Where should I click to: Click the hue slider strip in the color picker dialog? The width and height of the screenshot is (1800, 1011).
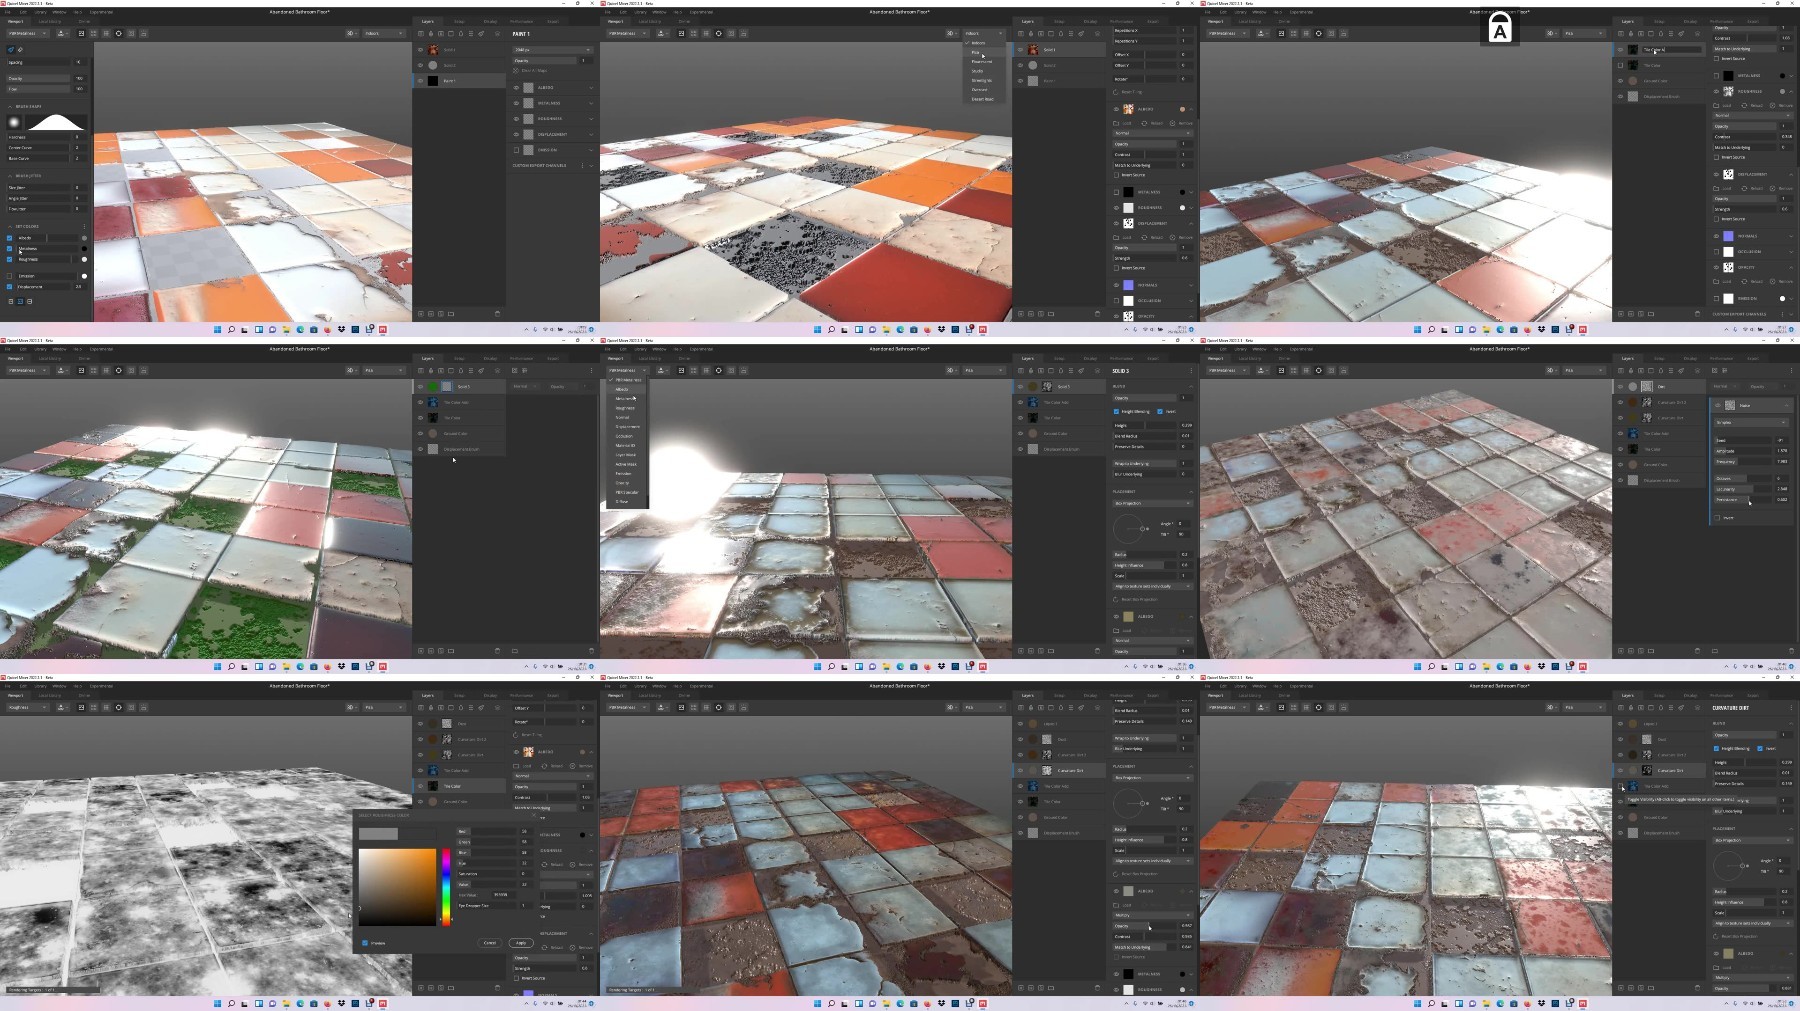point(446,887)
